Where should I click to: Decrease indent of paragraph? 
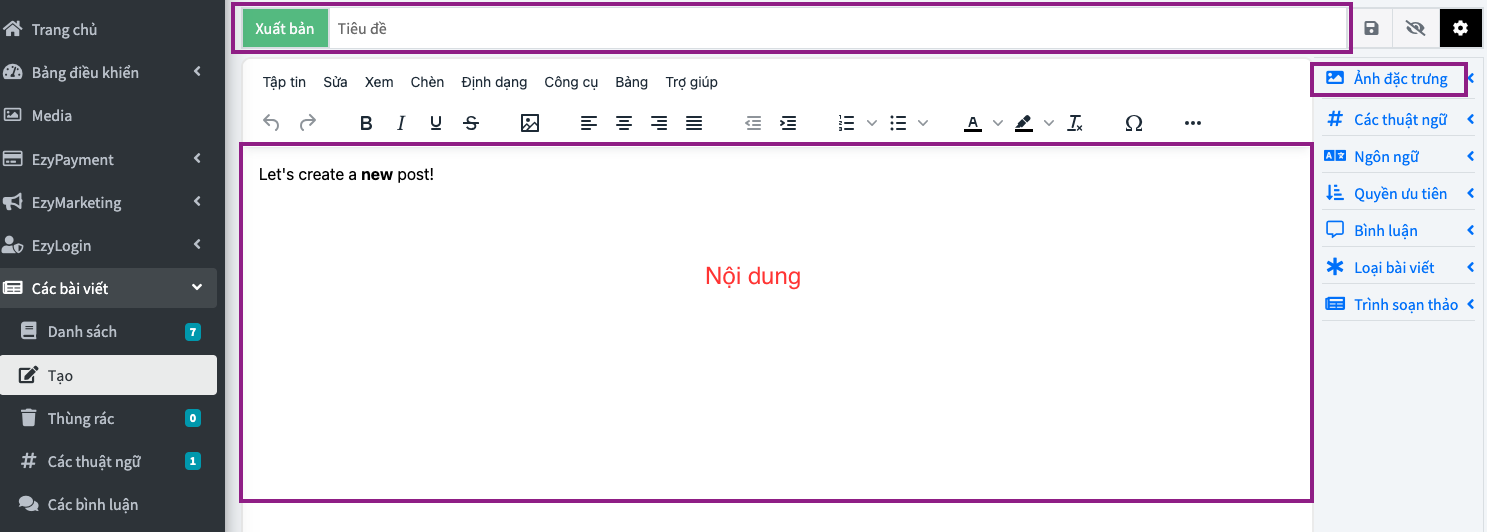(x=753, y=123)
